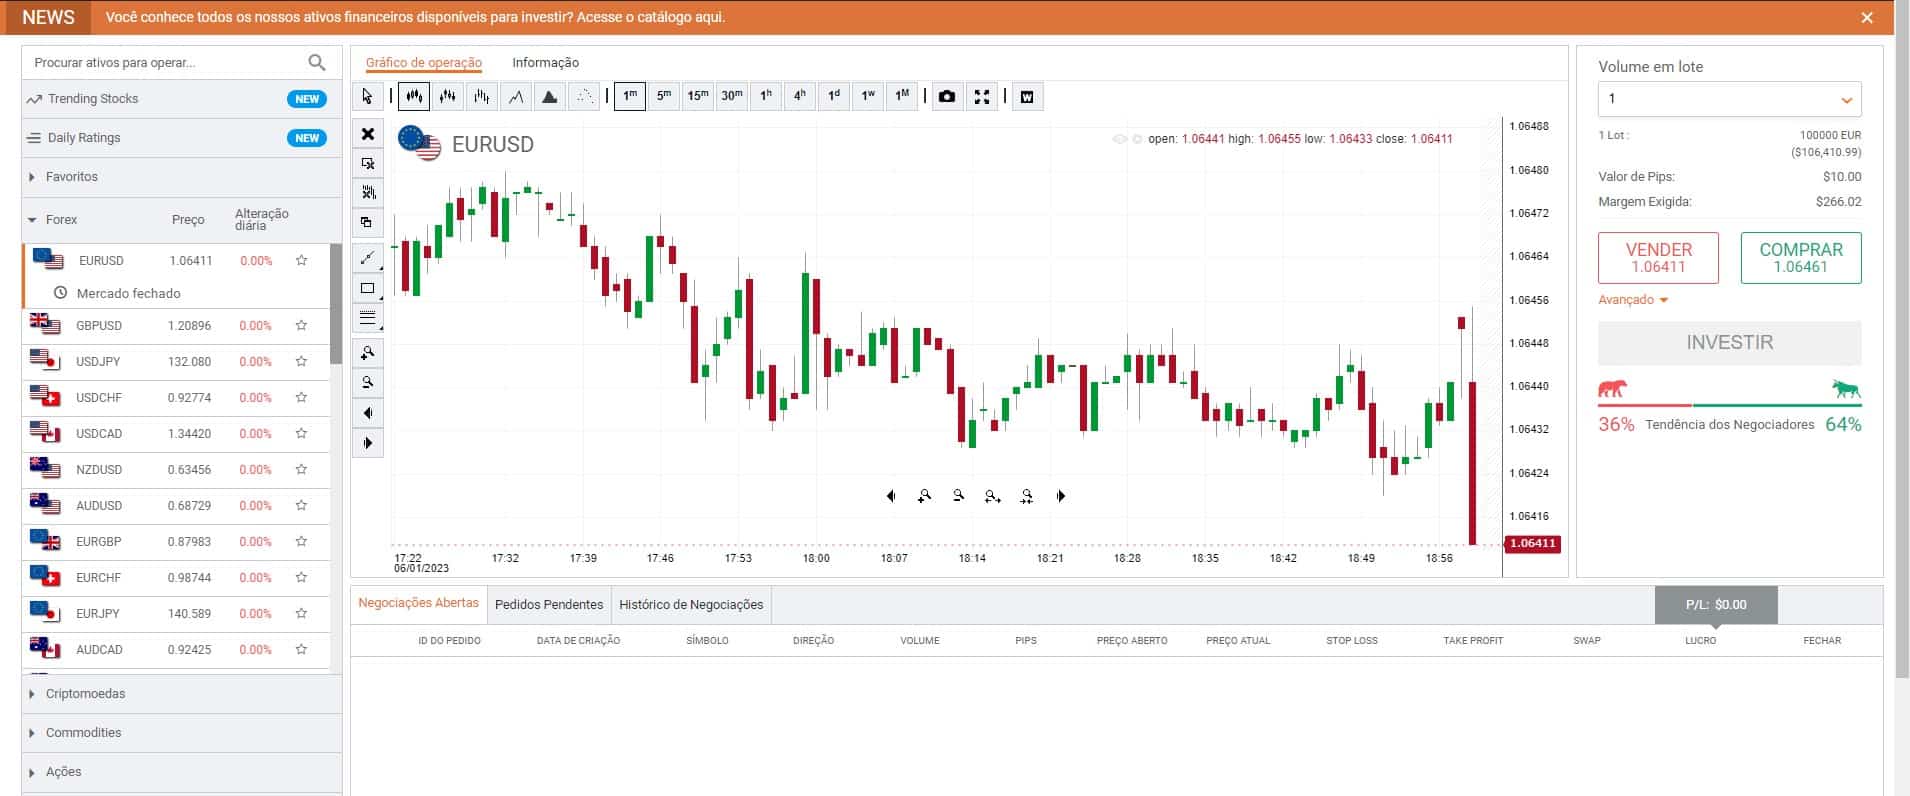Toggle favorite star for AUDUSD
Screen dimensions: 1910x796
pyautogui.click(x=301, y=505)
